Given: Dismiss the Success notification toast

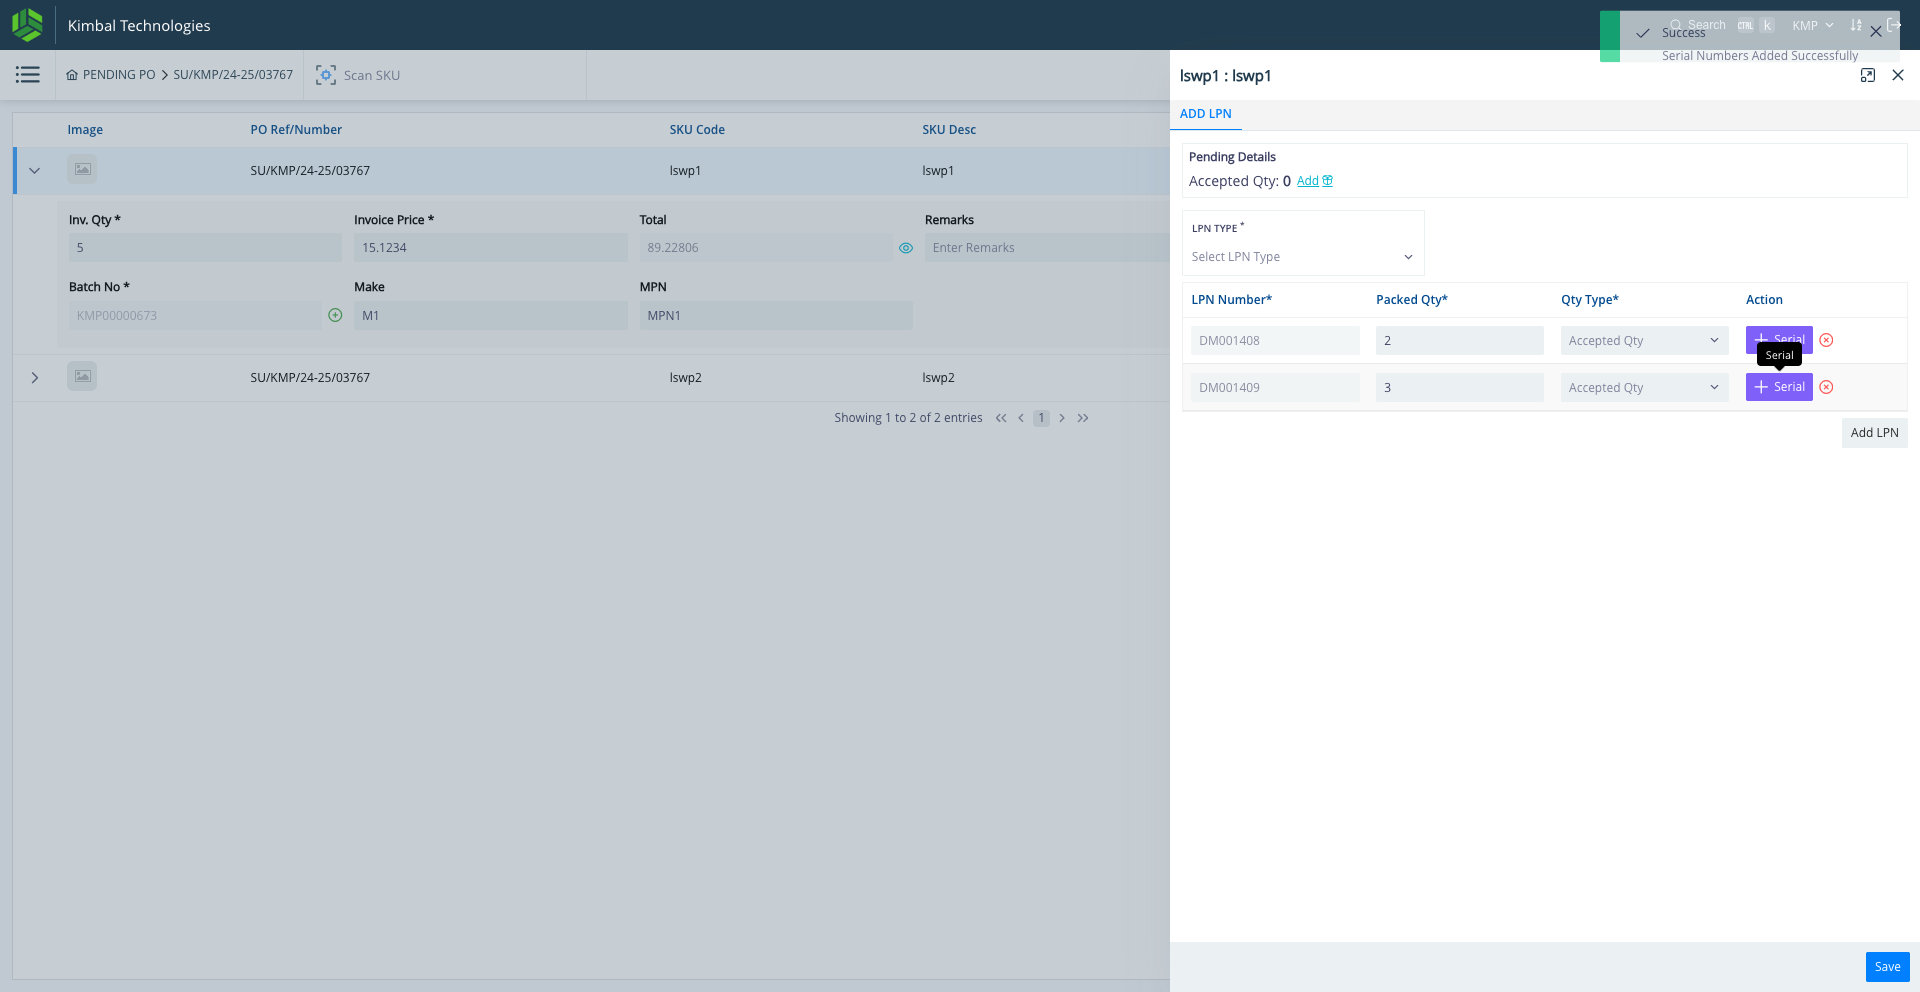Looking at the screenshot, I should [x=1876, y=32].
